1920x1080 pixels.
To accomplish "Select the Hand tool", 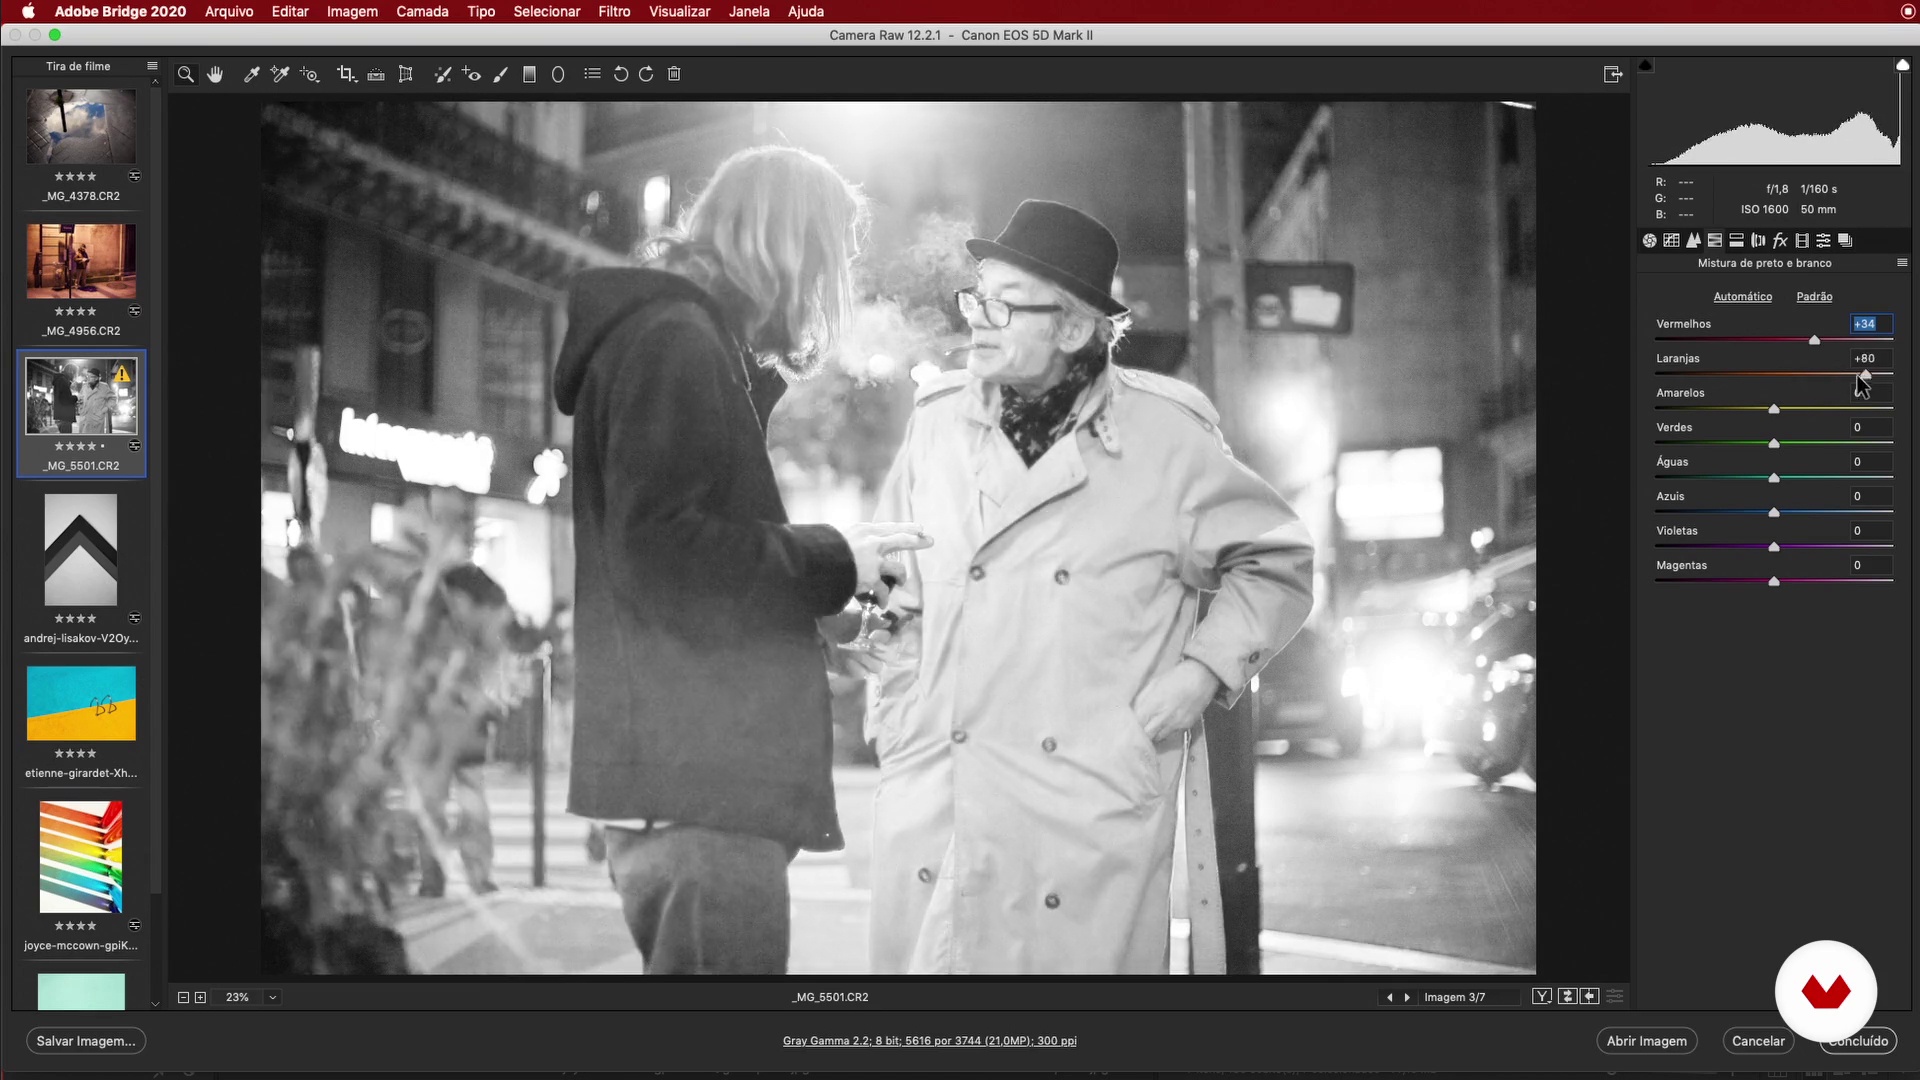I will click(215, 74).
